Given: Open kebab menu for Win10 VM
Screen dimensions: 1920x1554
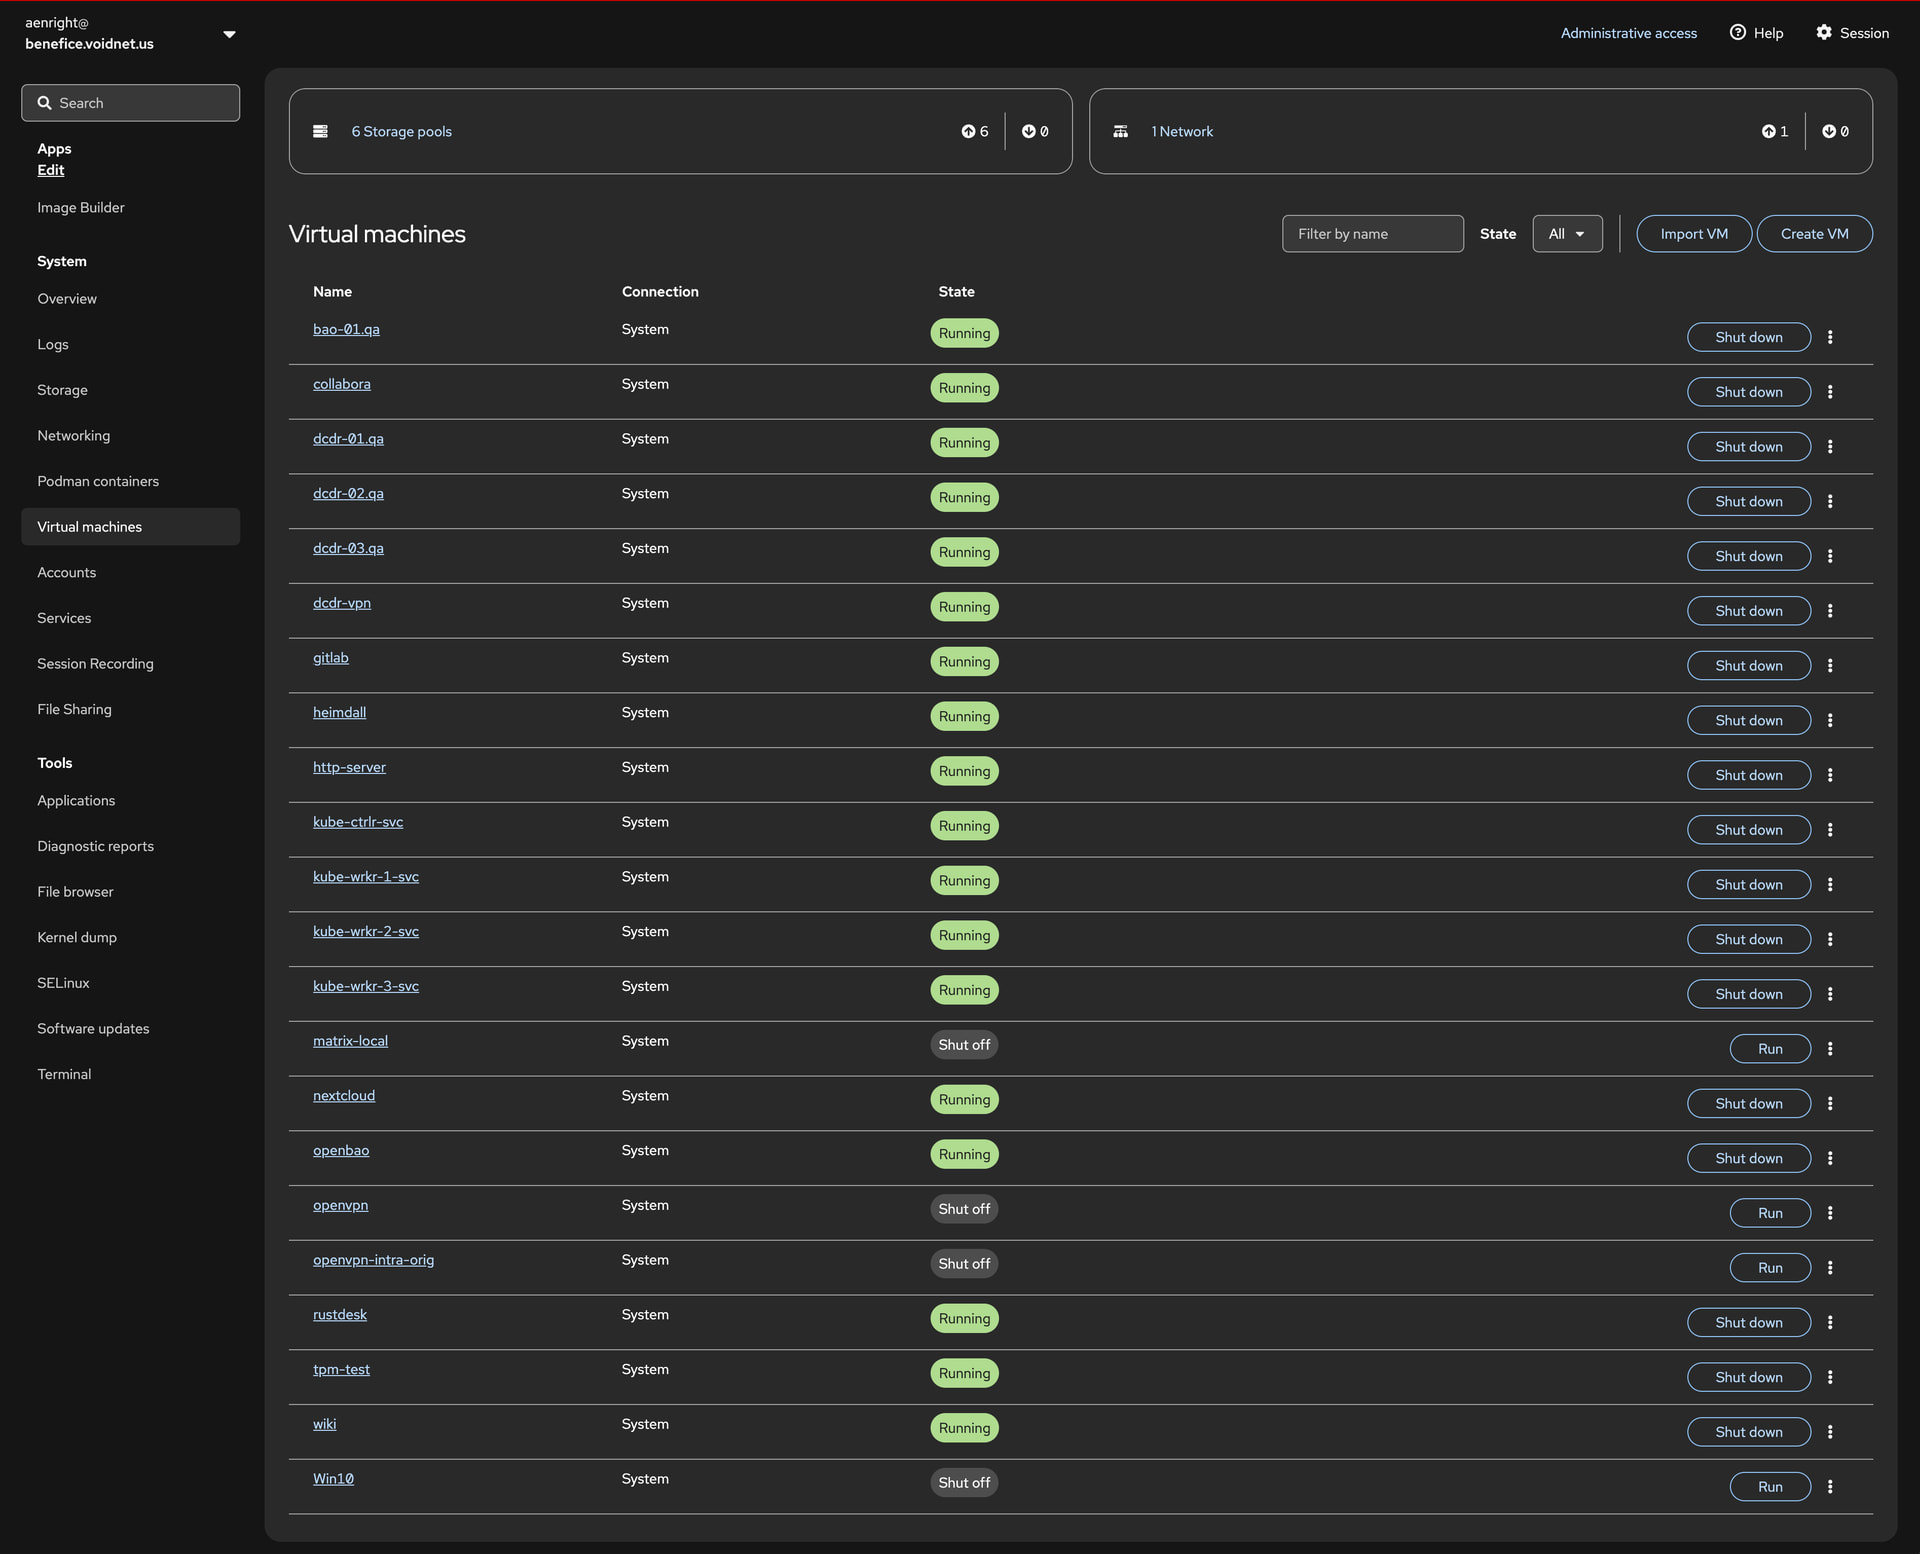Looking at the screenshot, I should click(1830, 1487).
